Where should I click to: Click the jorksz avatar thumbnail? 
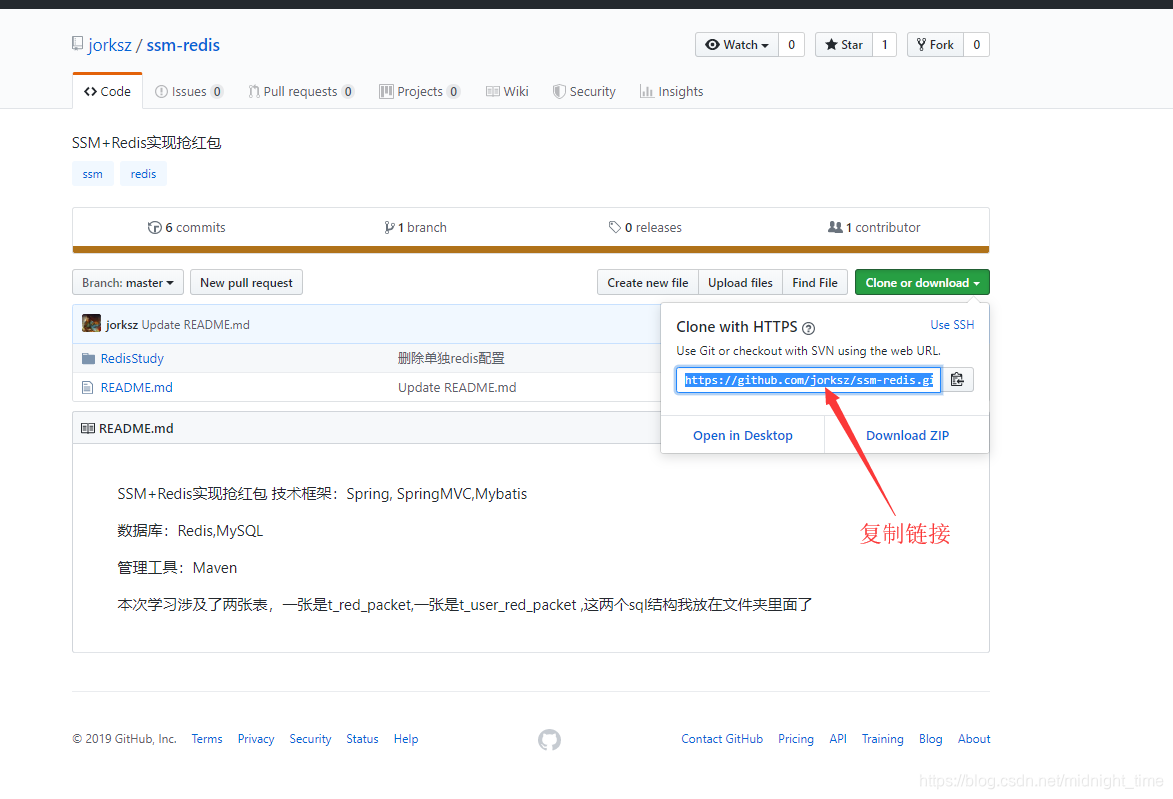pyautogui.click(x=91, y=324)
